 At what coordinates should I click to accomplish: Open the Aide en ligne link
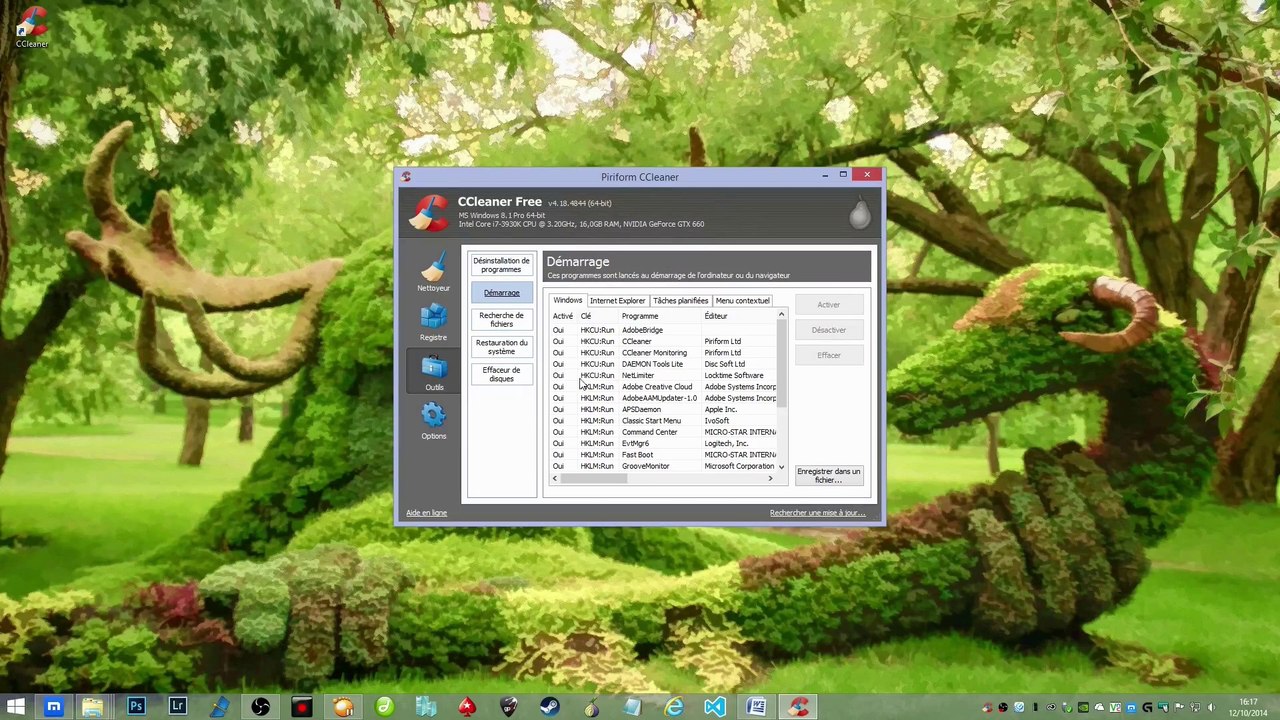point(426,513)
